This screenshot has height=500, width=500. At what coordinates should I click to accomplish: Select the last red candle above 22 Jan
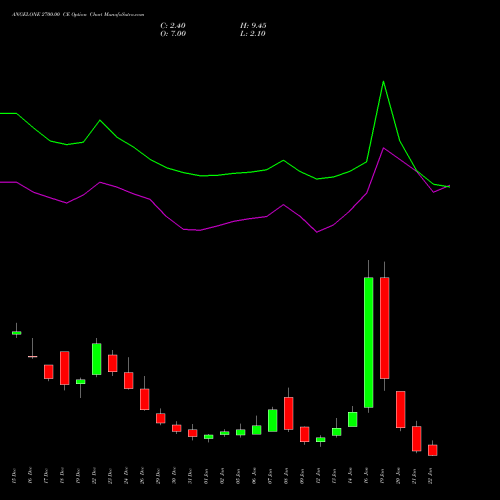pos(432,450)
